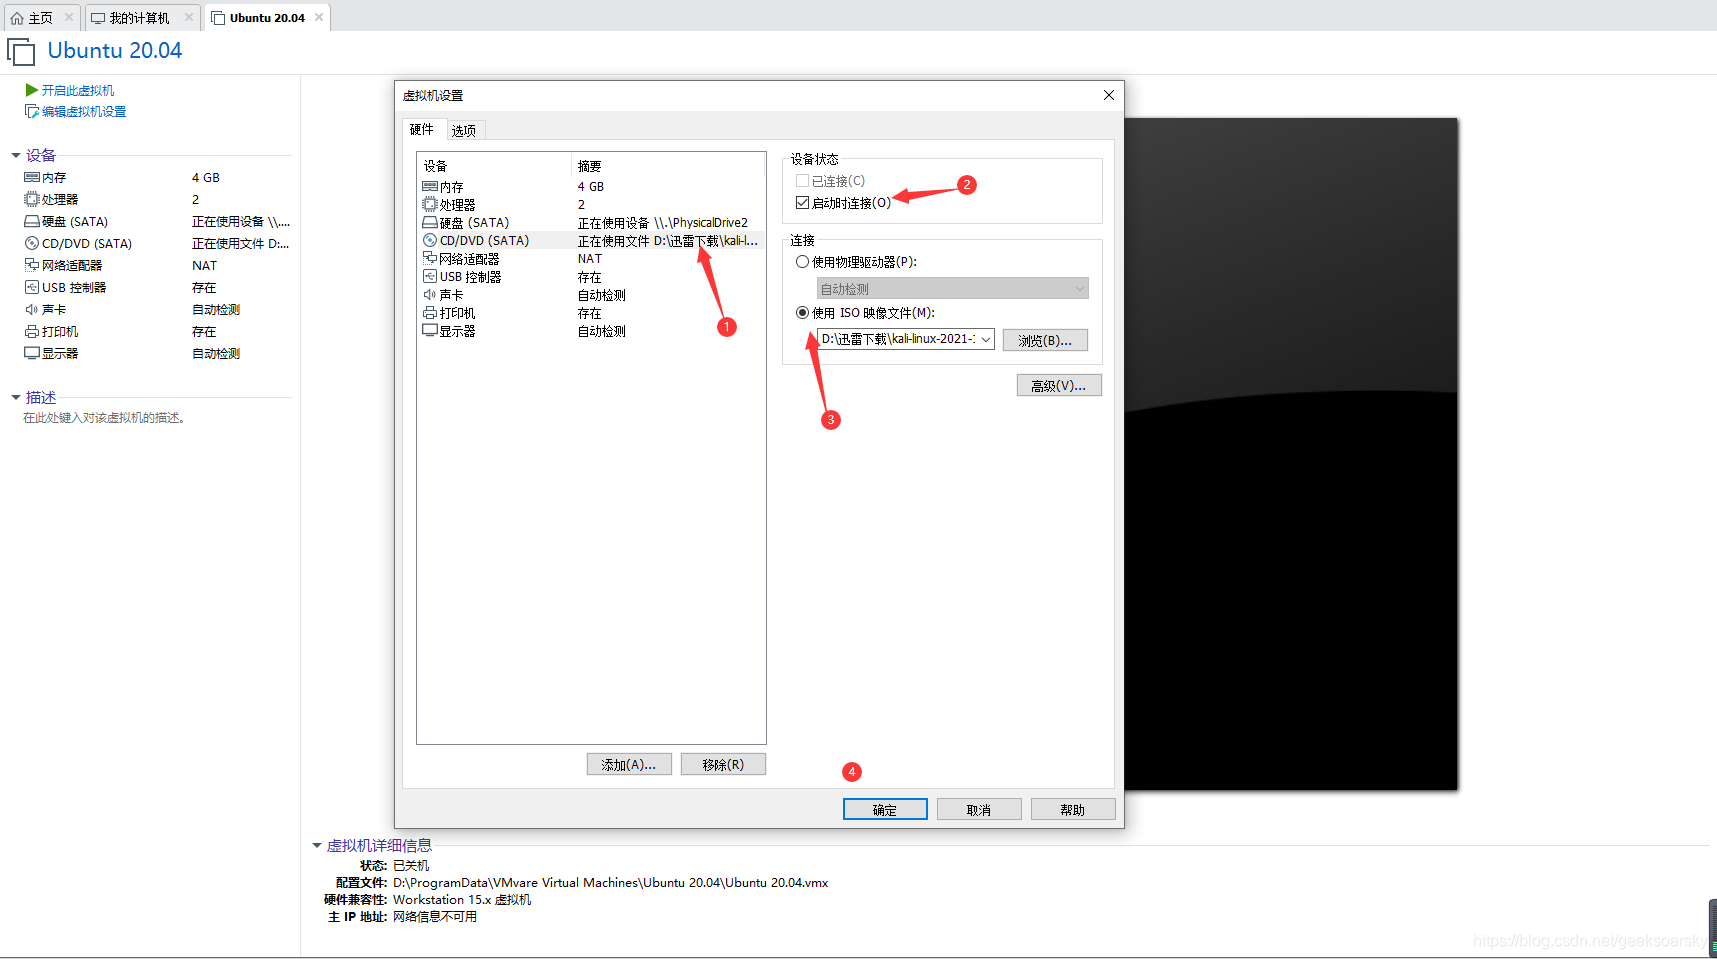Viewport: 1717px width, 959px height.
Task: Click the 设备 column header in dialog
Action: pyautogui.click(x=494, y=166)
